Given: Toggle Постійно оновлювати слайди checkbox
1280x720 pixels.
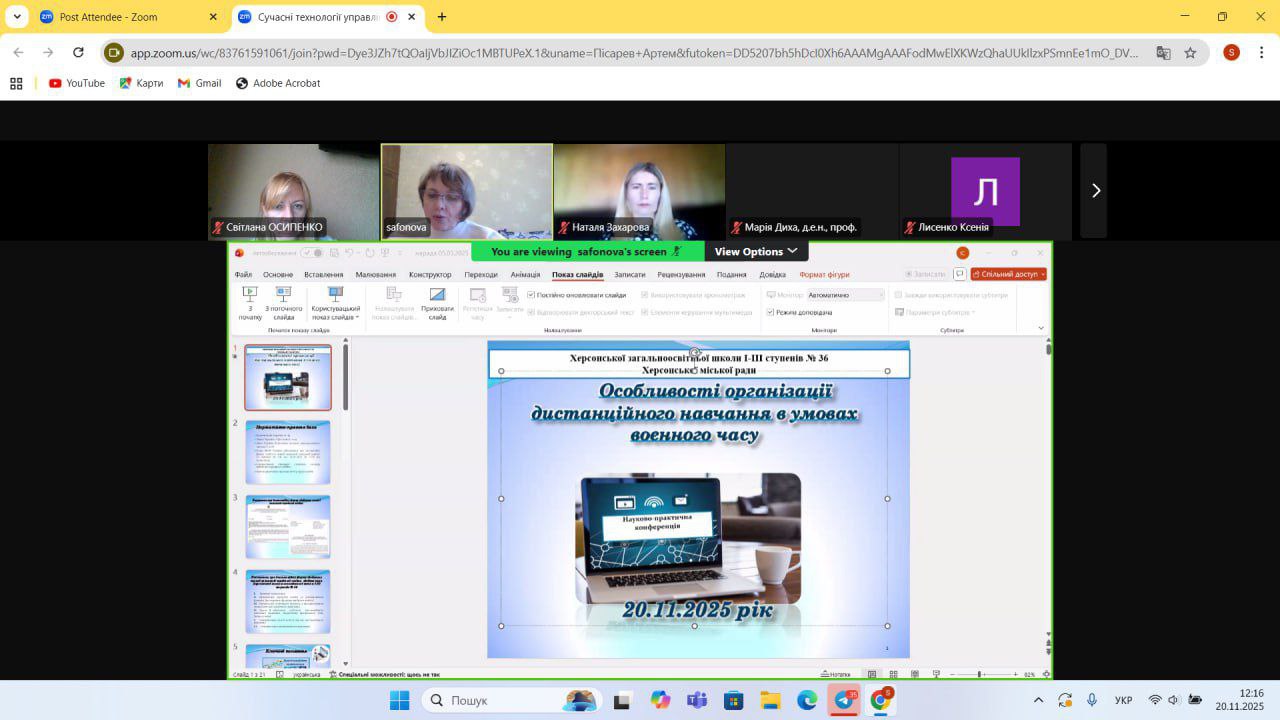Looking at the screenshot, I should [531, 295].
